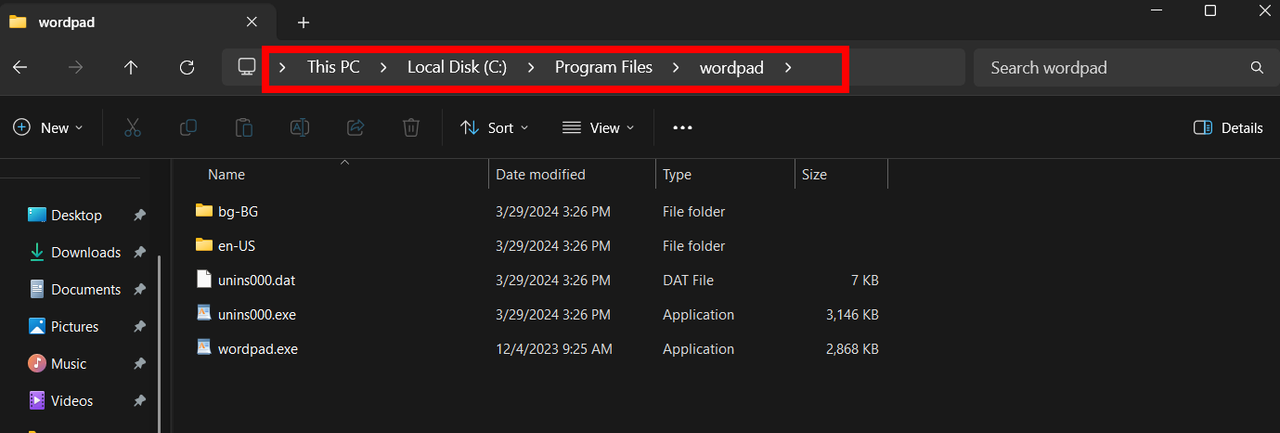Open the New dropdown menu
Viewport: 1280px width, 433px height.
pyautogui.click(x=48, y=128)
